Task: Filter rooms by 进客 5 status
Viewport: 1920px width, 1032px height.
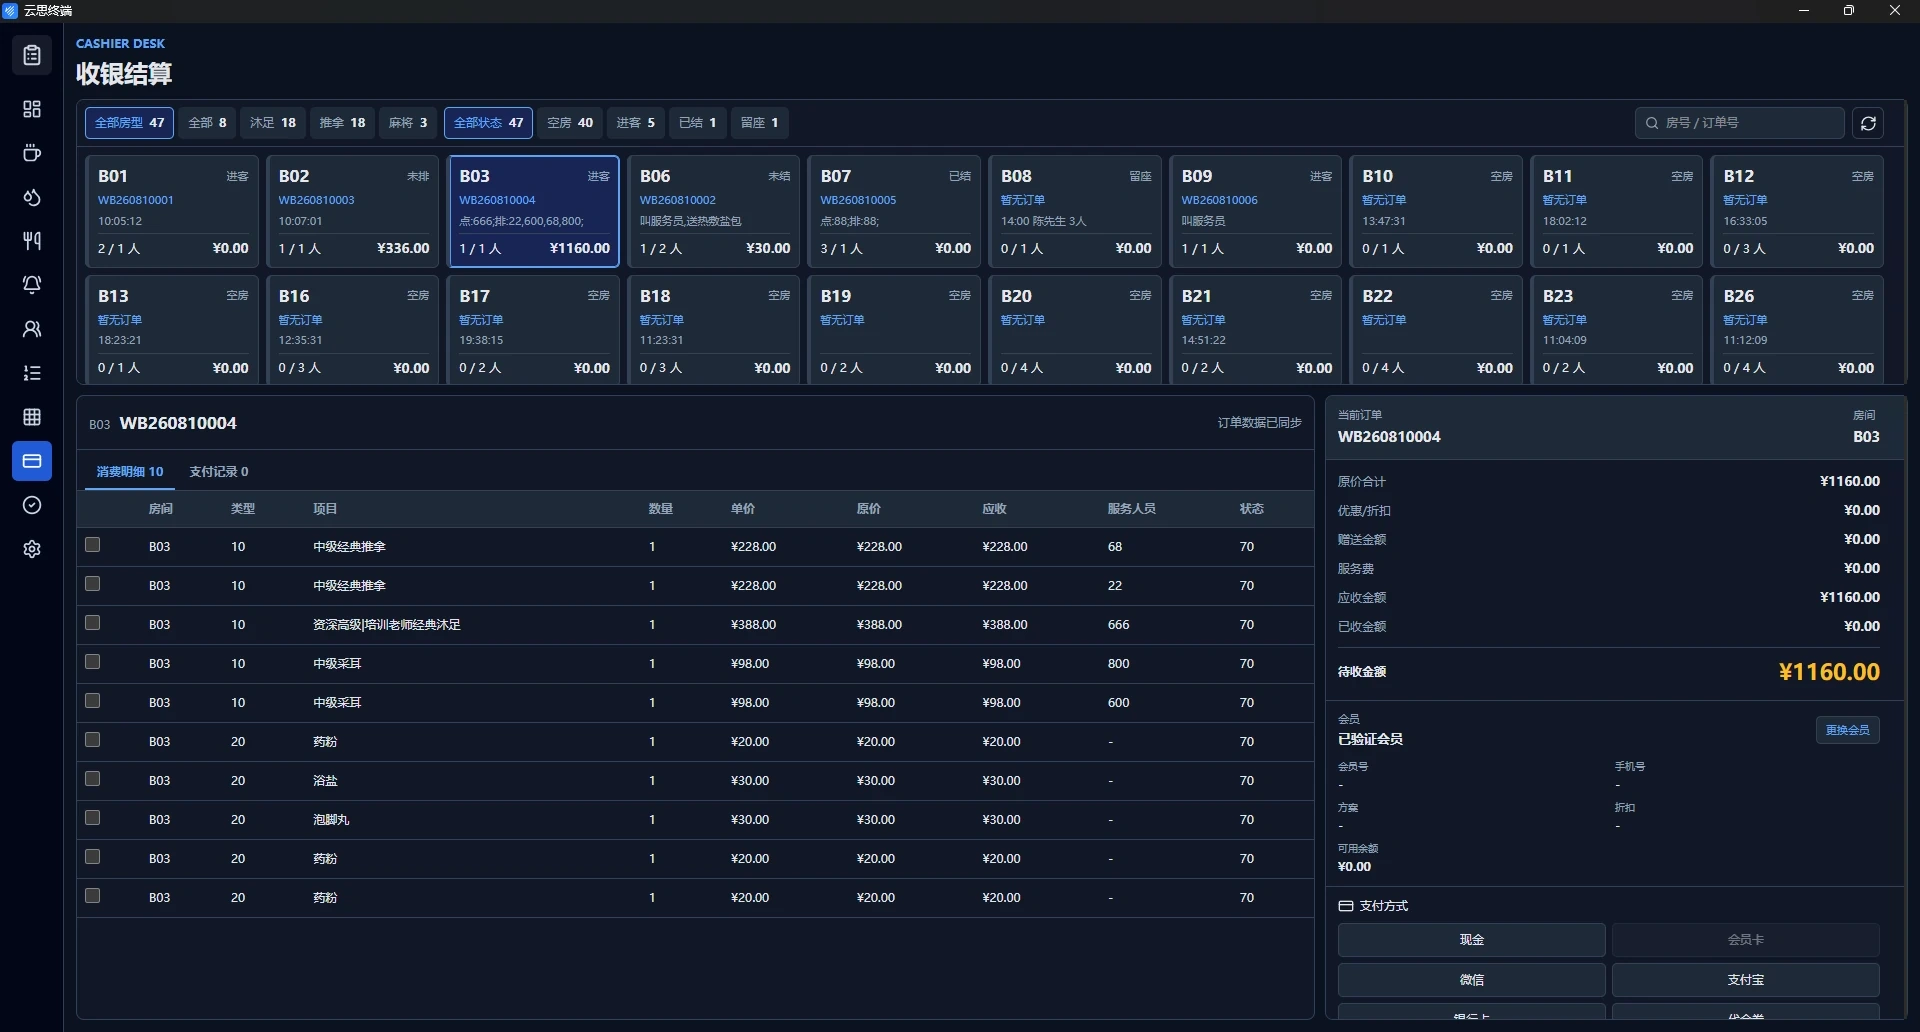Action: click(x=636, y=123)
